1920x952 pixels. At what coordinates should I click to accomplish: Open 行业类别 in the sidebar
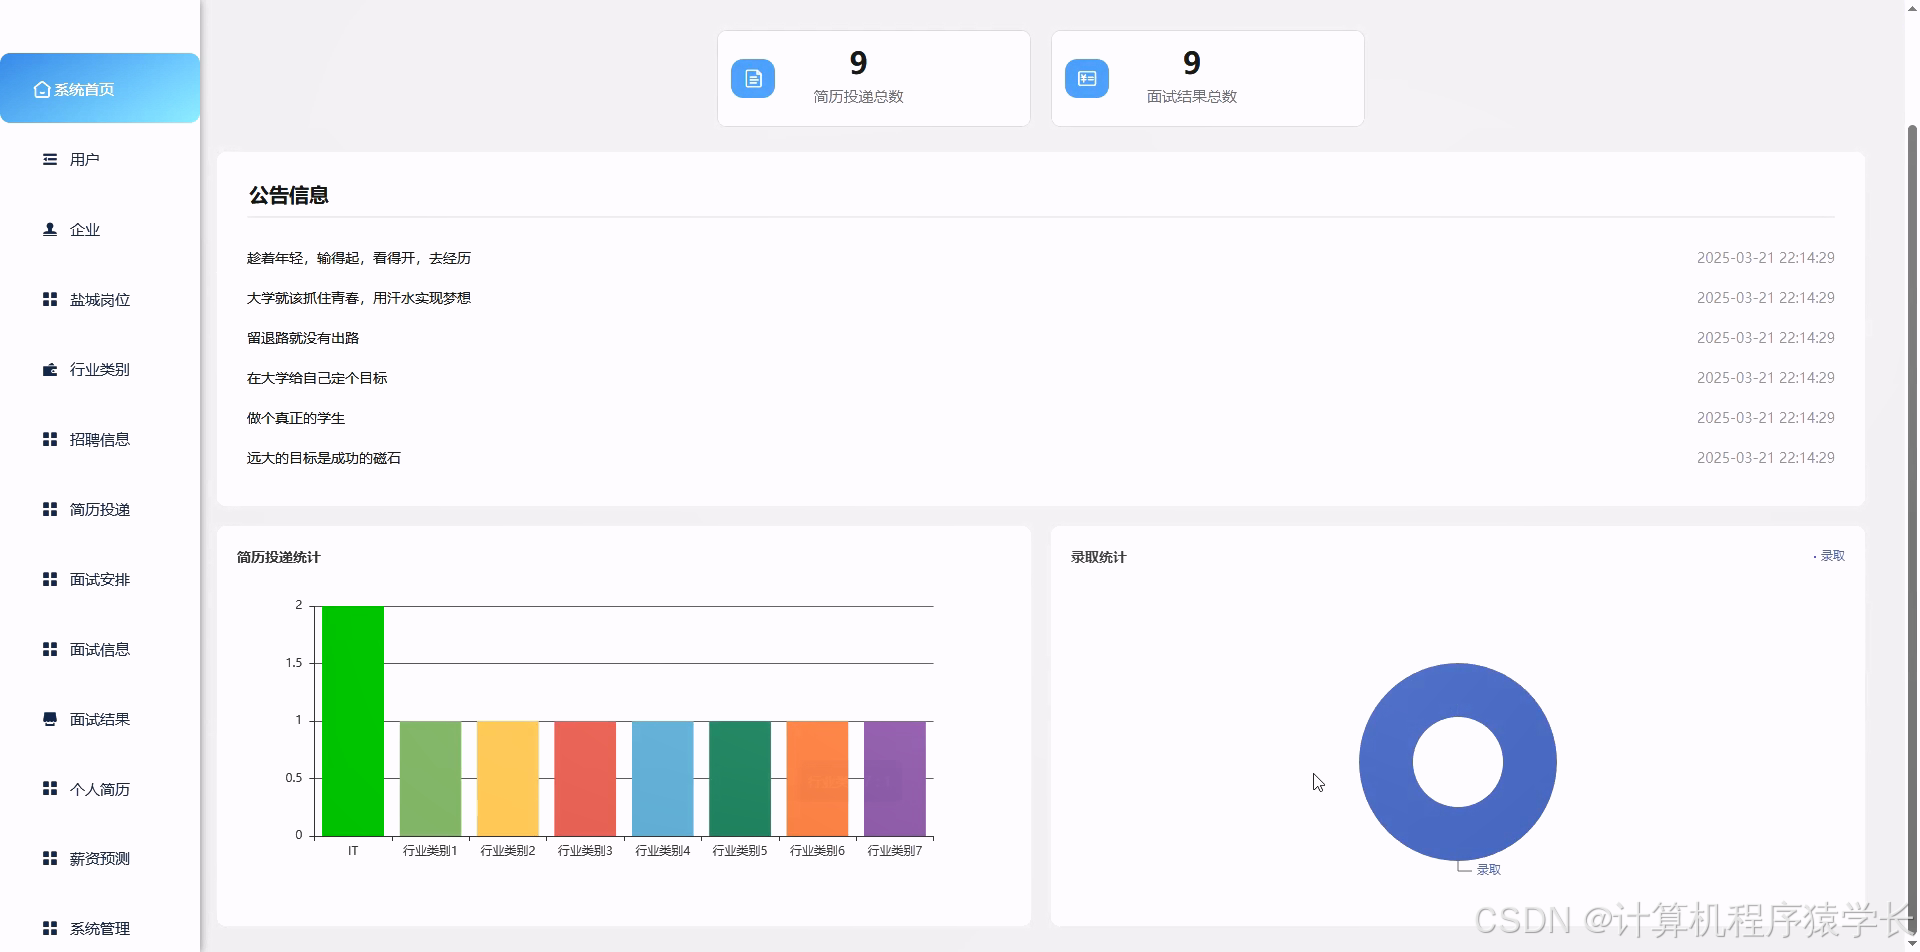pos(100,369)
